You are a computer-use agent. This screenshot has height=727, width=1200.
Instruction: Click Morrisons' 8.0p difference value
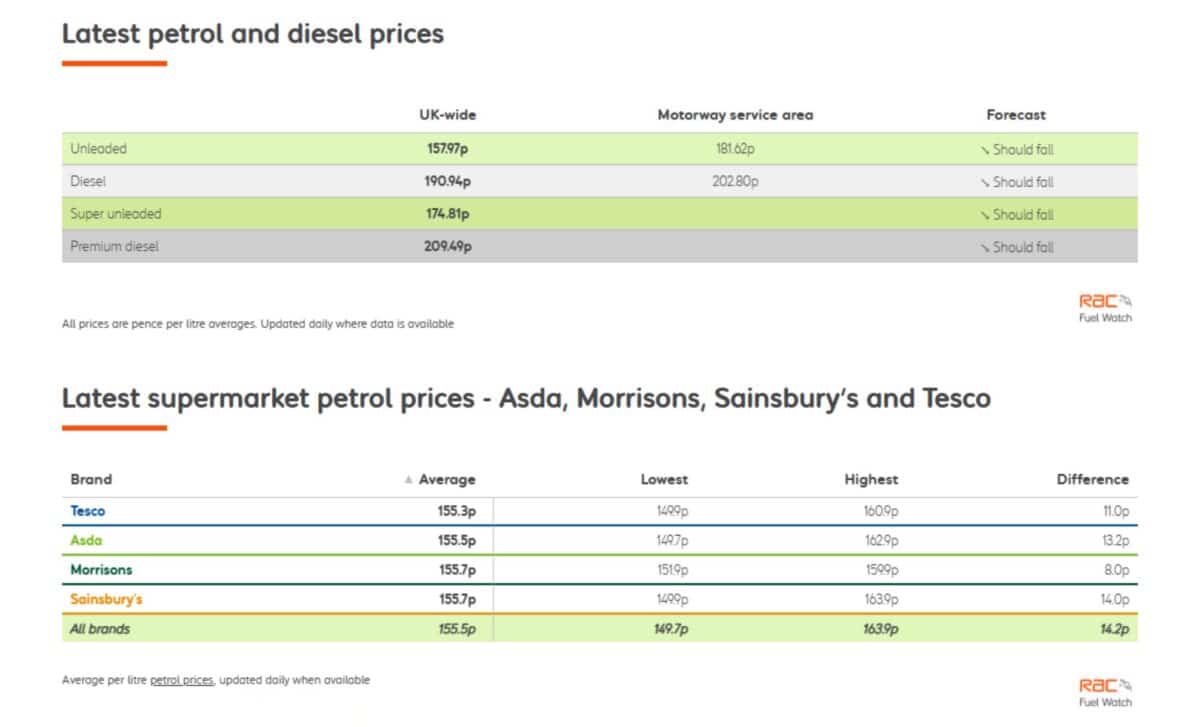[1115, 570]
